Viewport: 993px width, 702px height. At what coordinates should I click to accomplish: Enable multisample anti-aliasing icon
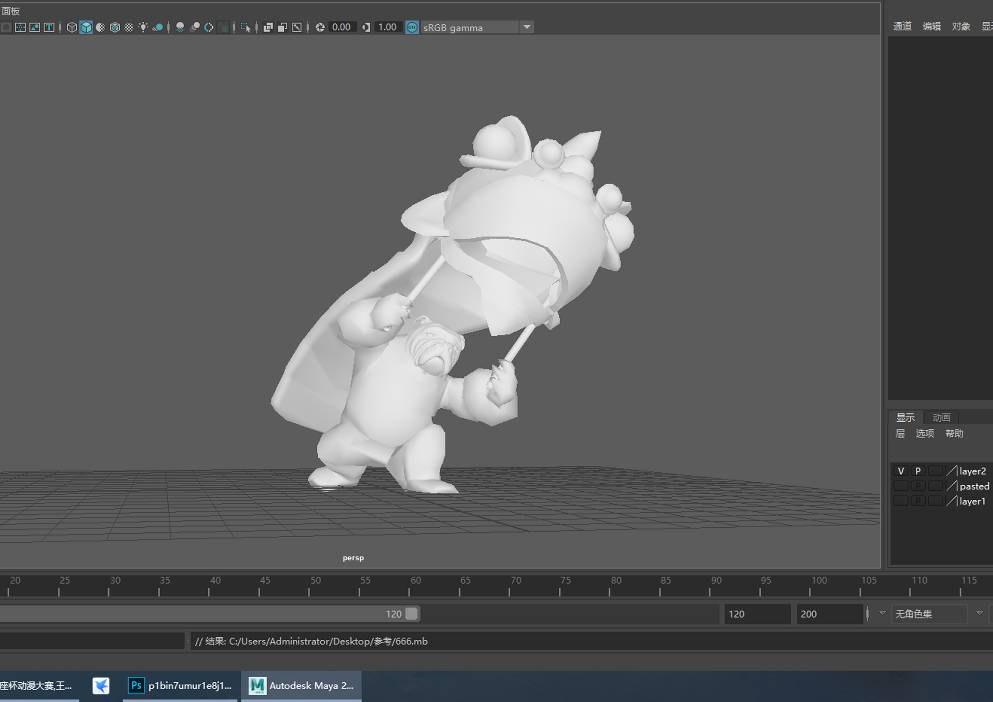208,27
